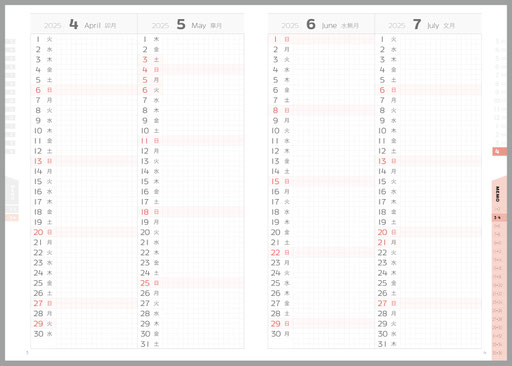Open the MEMO side tab

(x=498, y=194)
